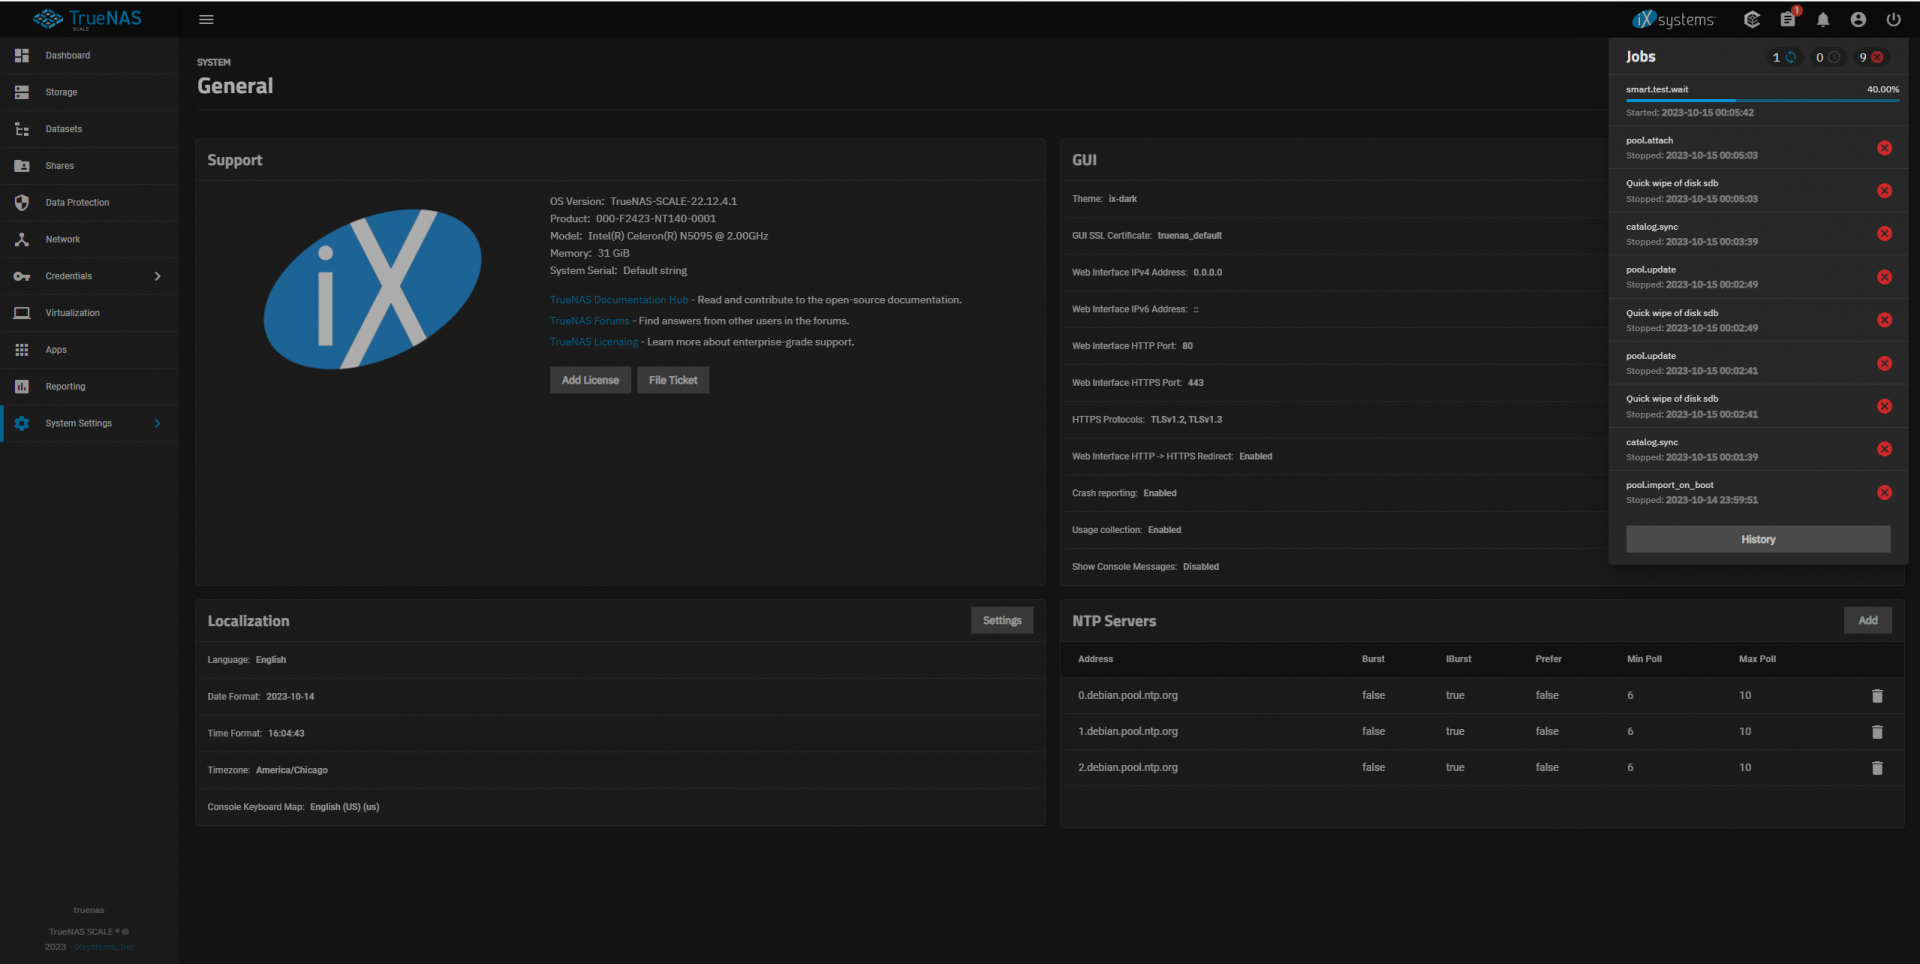
Task: Click the TrueNAS logo in the top-left corner
Action: point(88,19)
